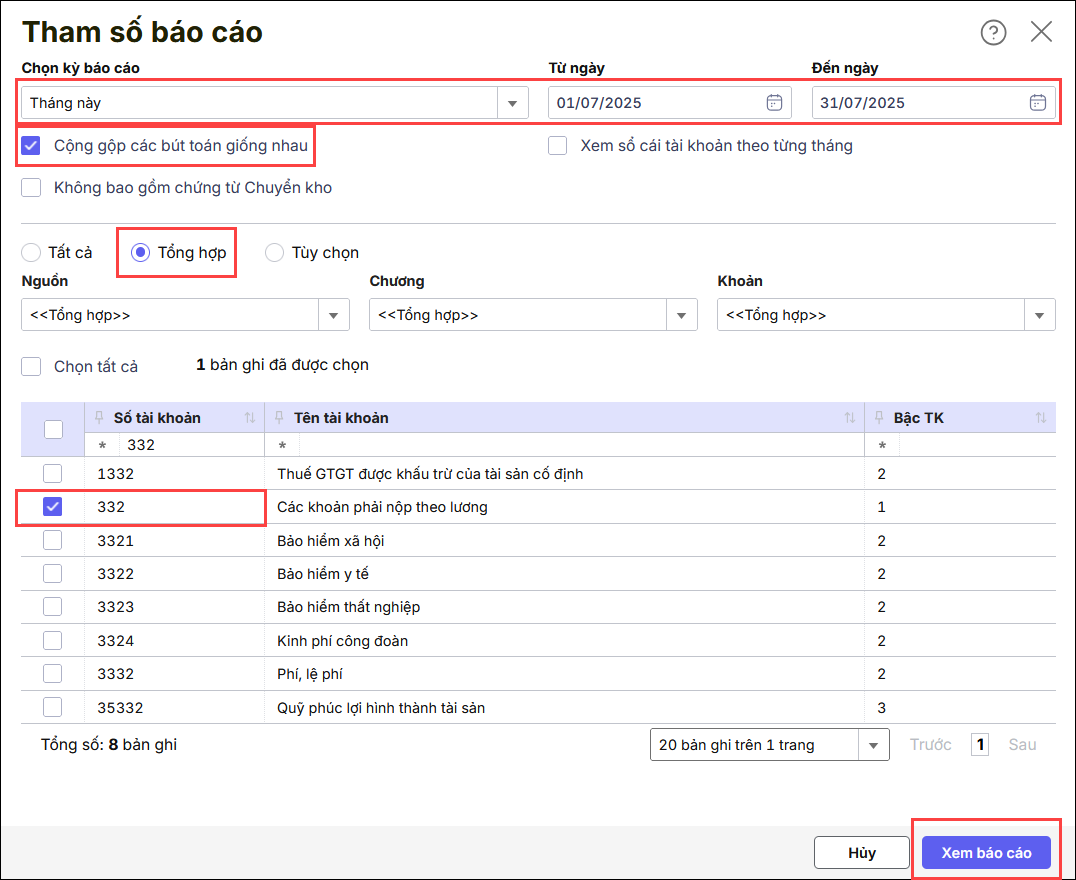Click the Hủy button
Image resolution: width=1076 pixels, height=880 pixels.
click(x=861, y=853)
